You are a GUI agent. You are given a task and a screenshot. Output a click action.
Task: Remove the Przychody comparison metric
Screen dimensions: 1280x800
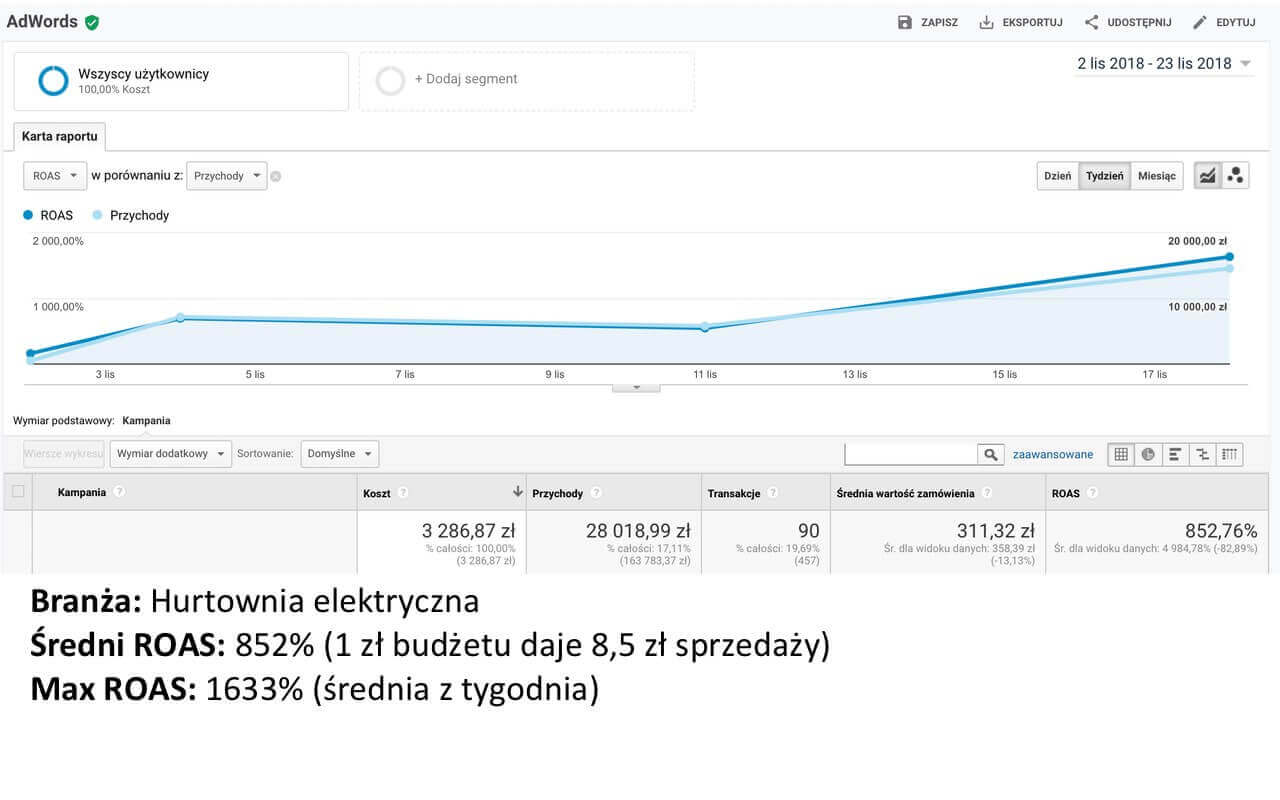pyautogui.click(x=276, y=176)
